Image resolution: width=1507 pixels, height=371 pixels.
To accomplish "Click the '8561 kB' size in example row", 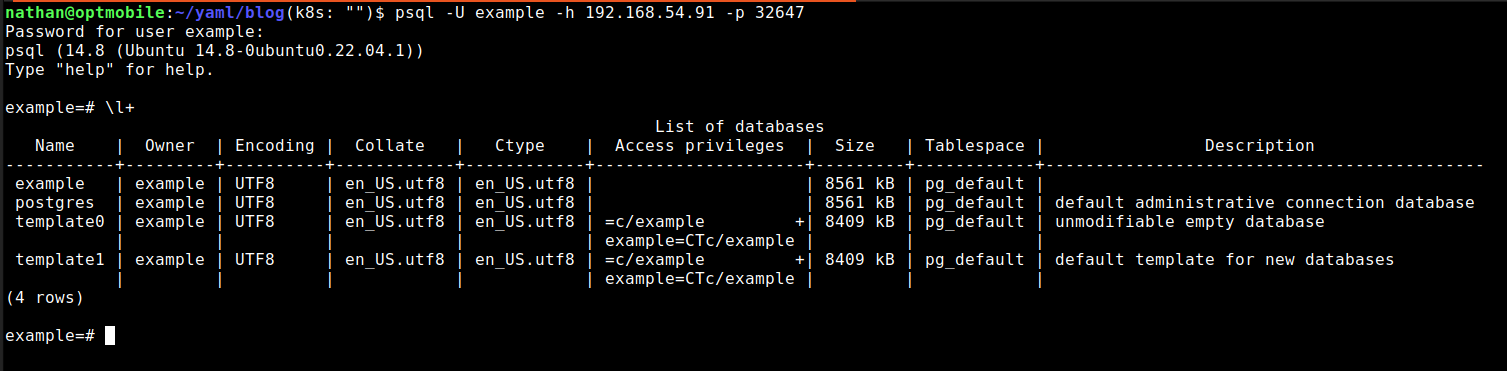I will click(860, 184).
